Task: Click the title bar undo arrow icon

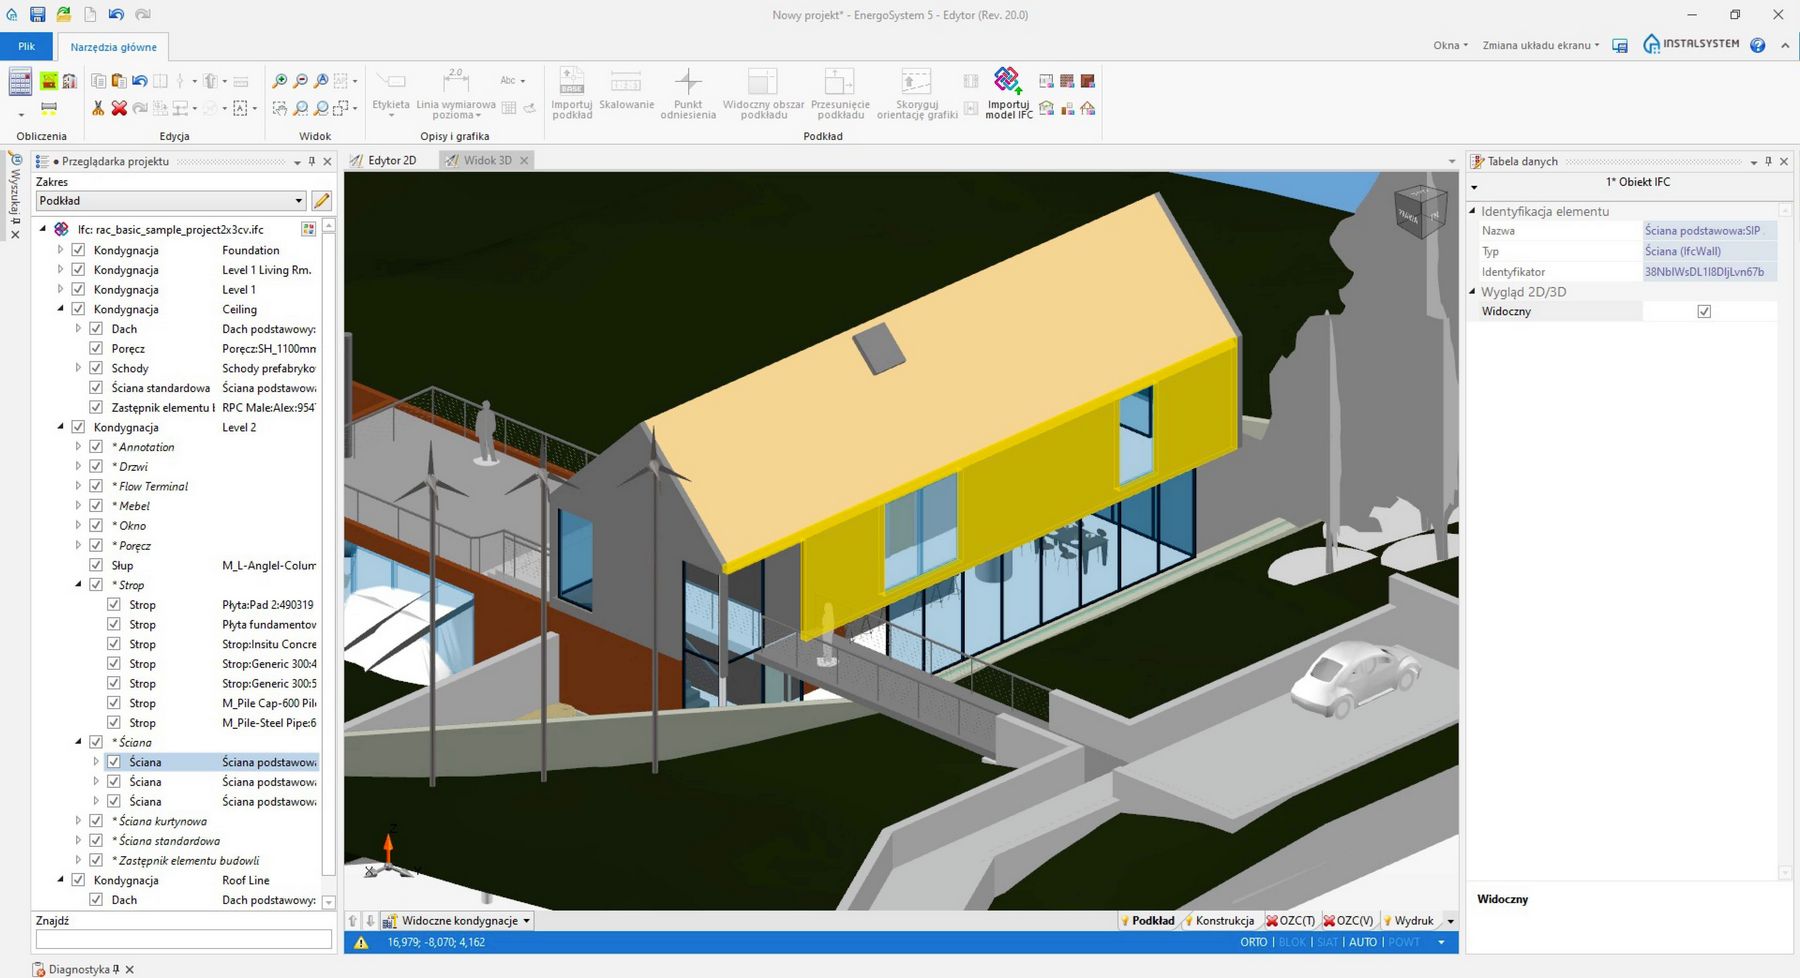Action: (116, 15)
